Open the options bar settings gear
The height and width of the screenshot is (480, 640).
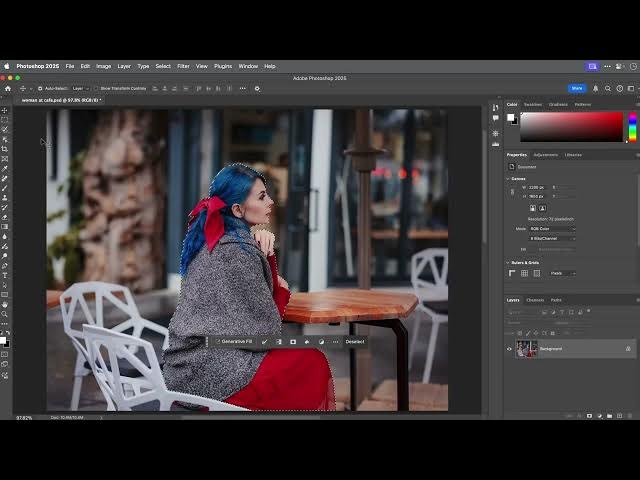pyautogui.click(x=257, y=88)
